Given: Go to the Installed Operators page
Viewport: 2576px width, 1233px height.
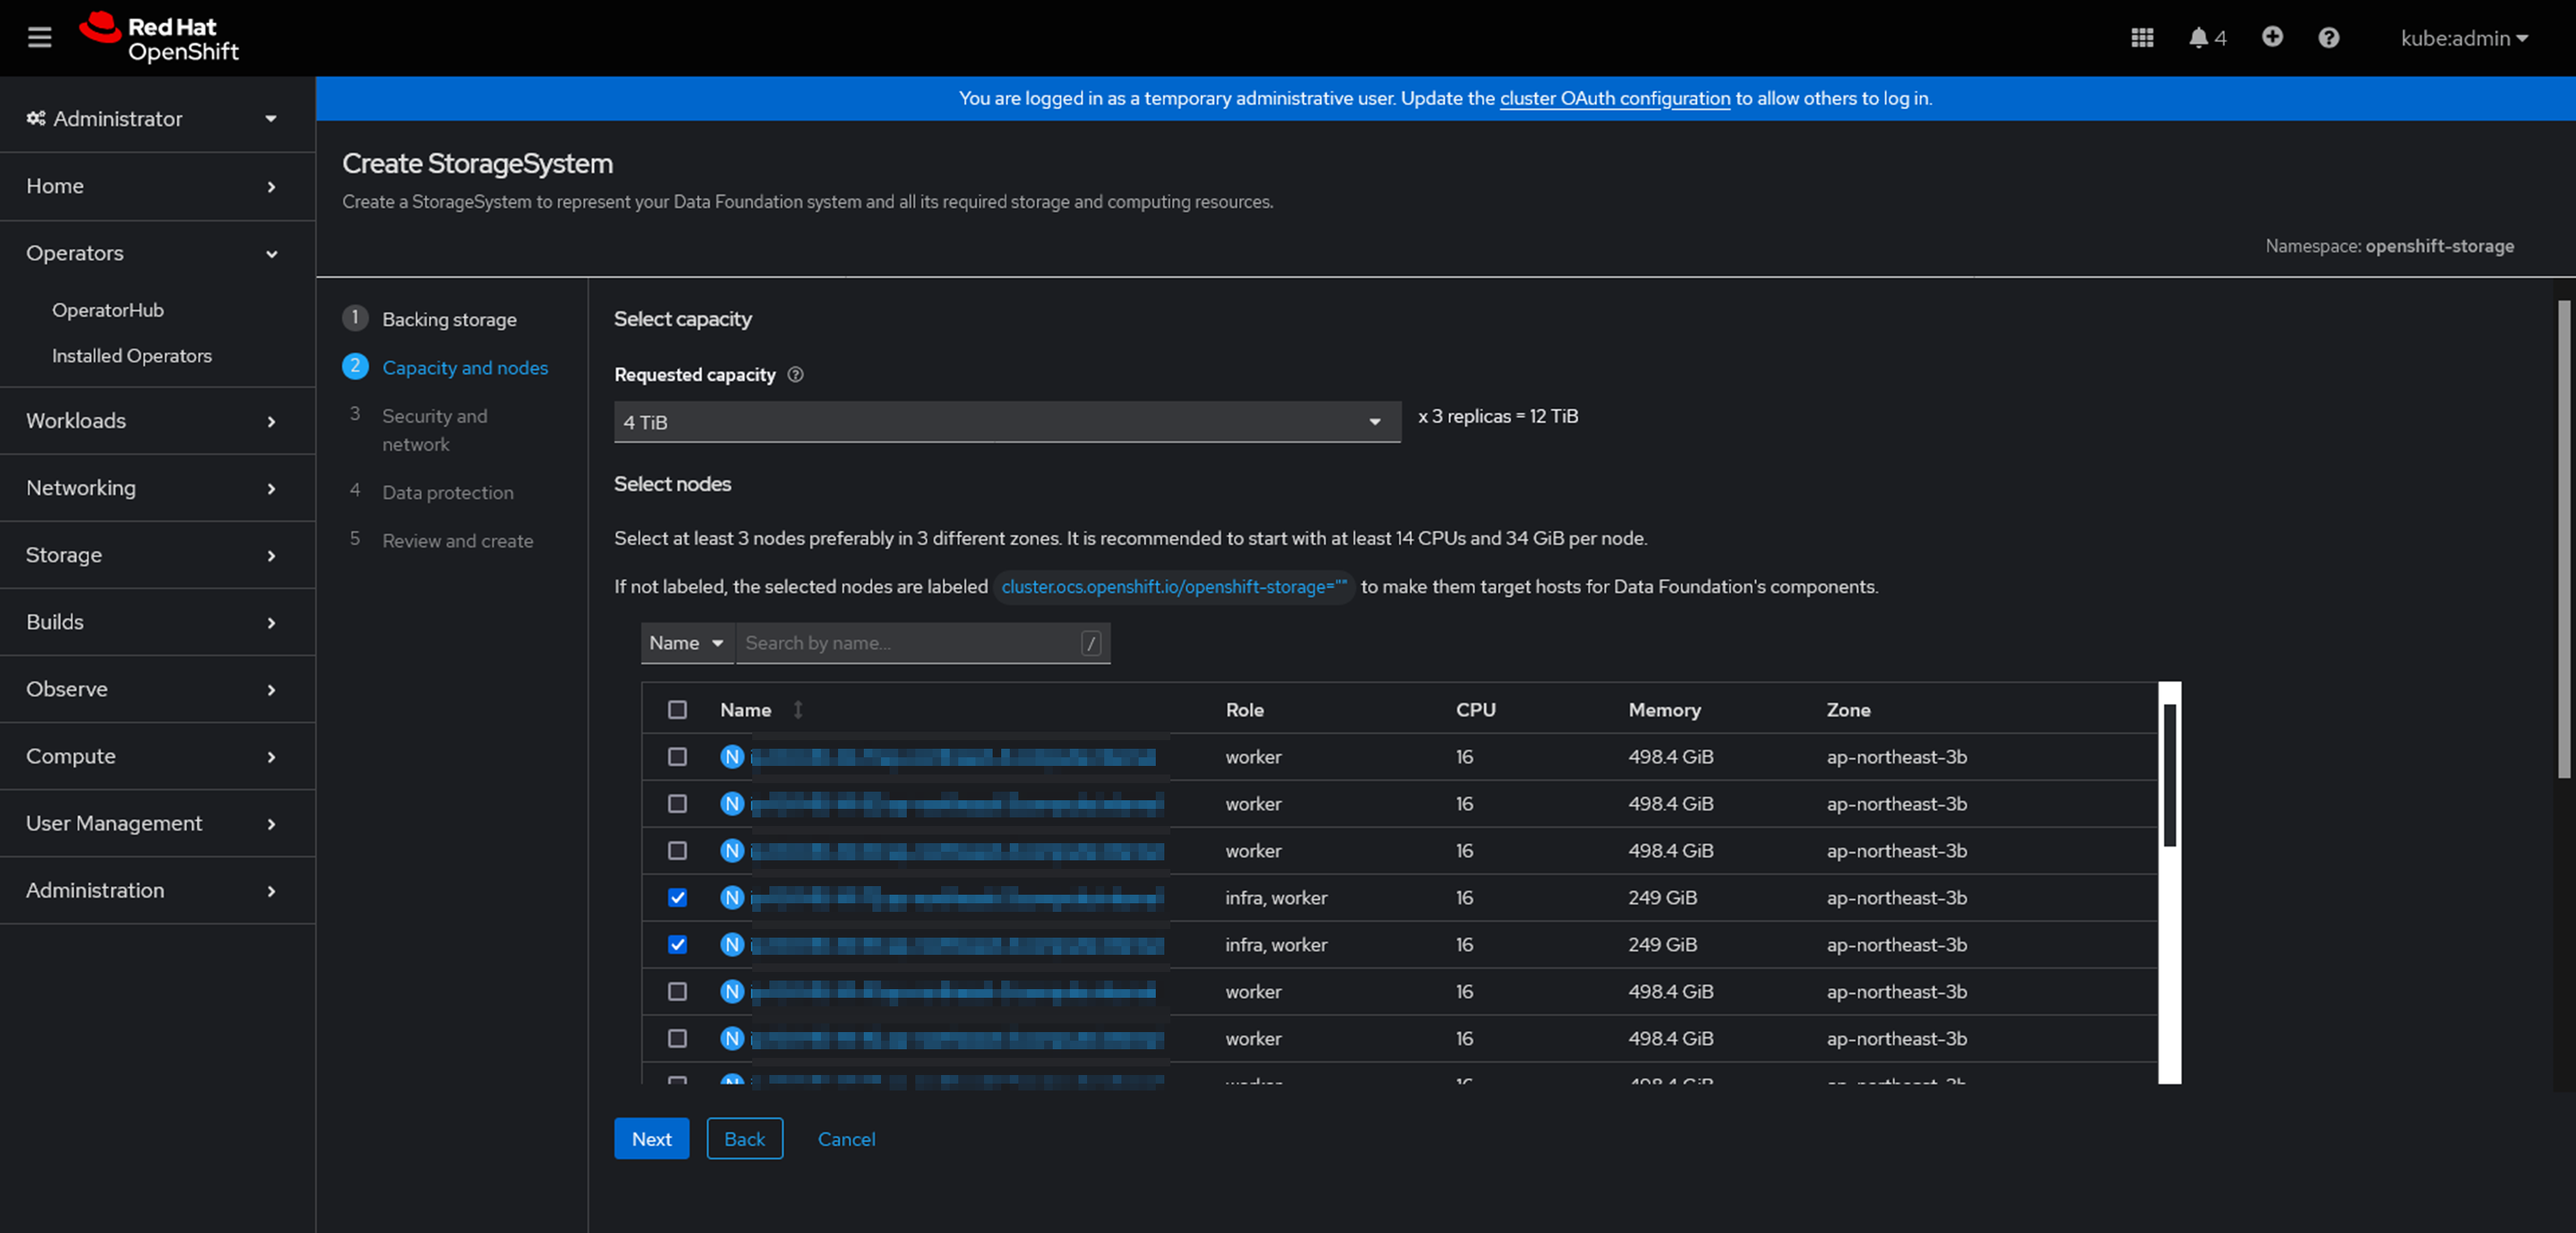Looking at the screenshot, I should coord(132,355).
